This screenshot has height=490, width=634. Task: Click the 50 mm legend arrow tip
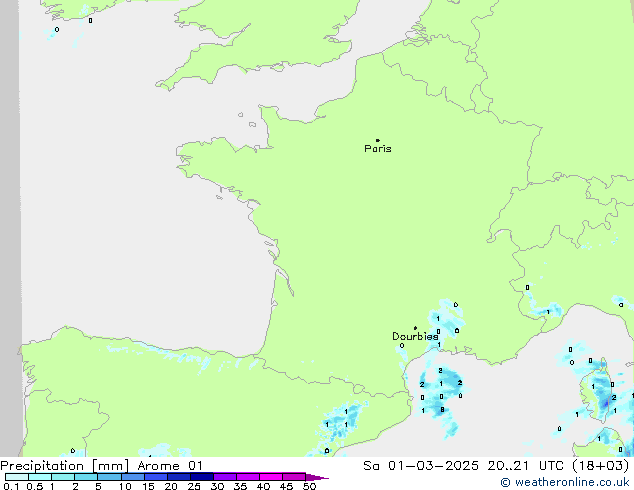[317, 477]
